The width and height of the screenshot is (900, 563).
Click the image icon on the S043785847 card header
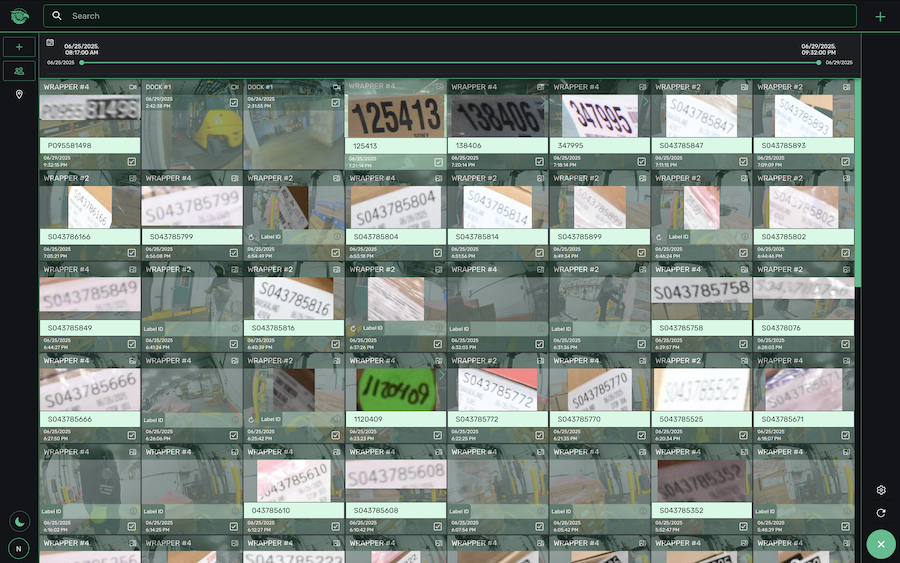(x=744, y=87)
